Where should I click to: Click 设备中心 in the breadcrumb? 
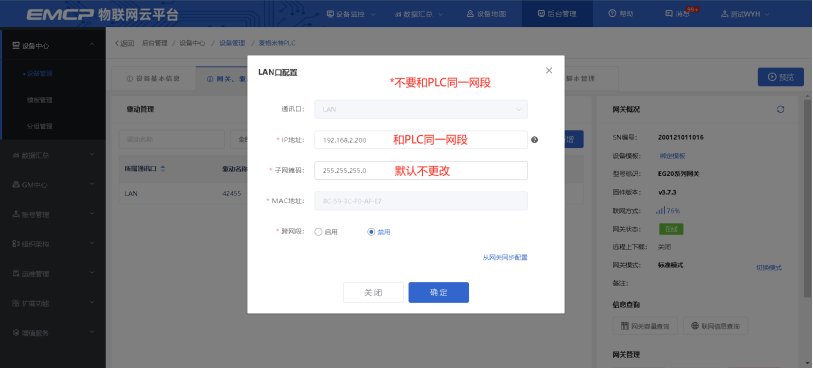[192, 43]
